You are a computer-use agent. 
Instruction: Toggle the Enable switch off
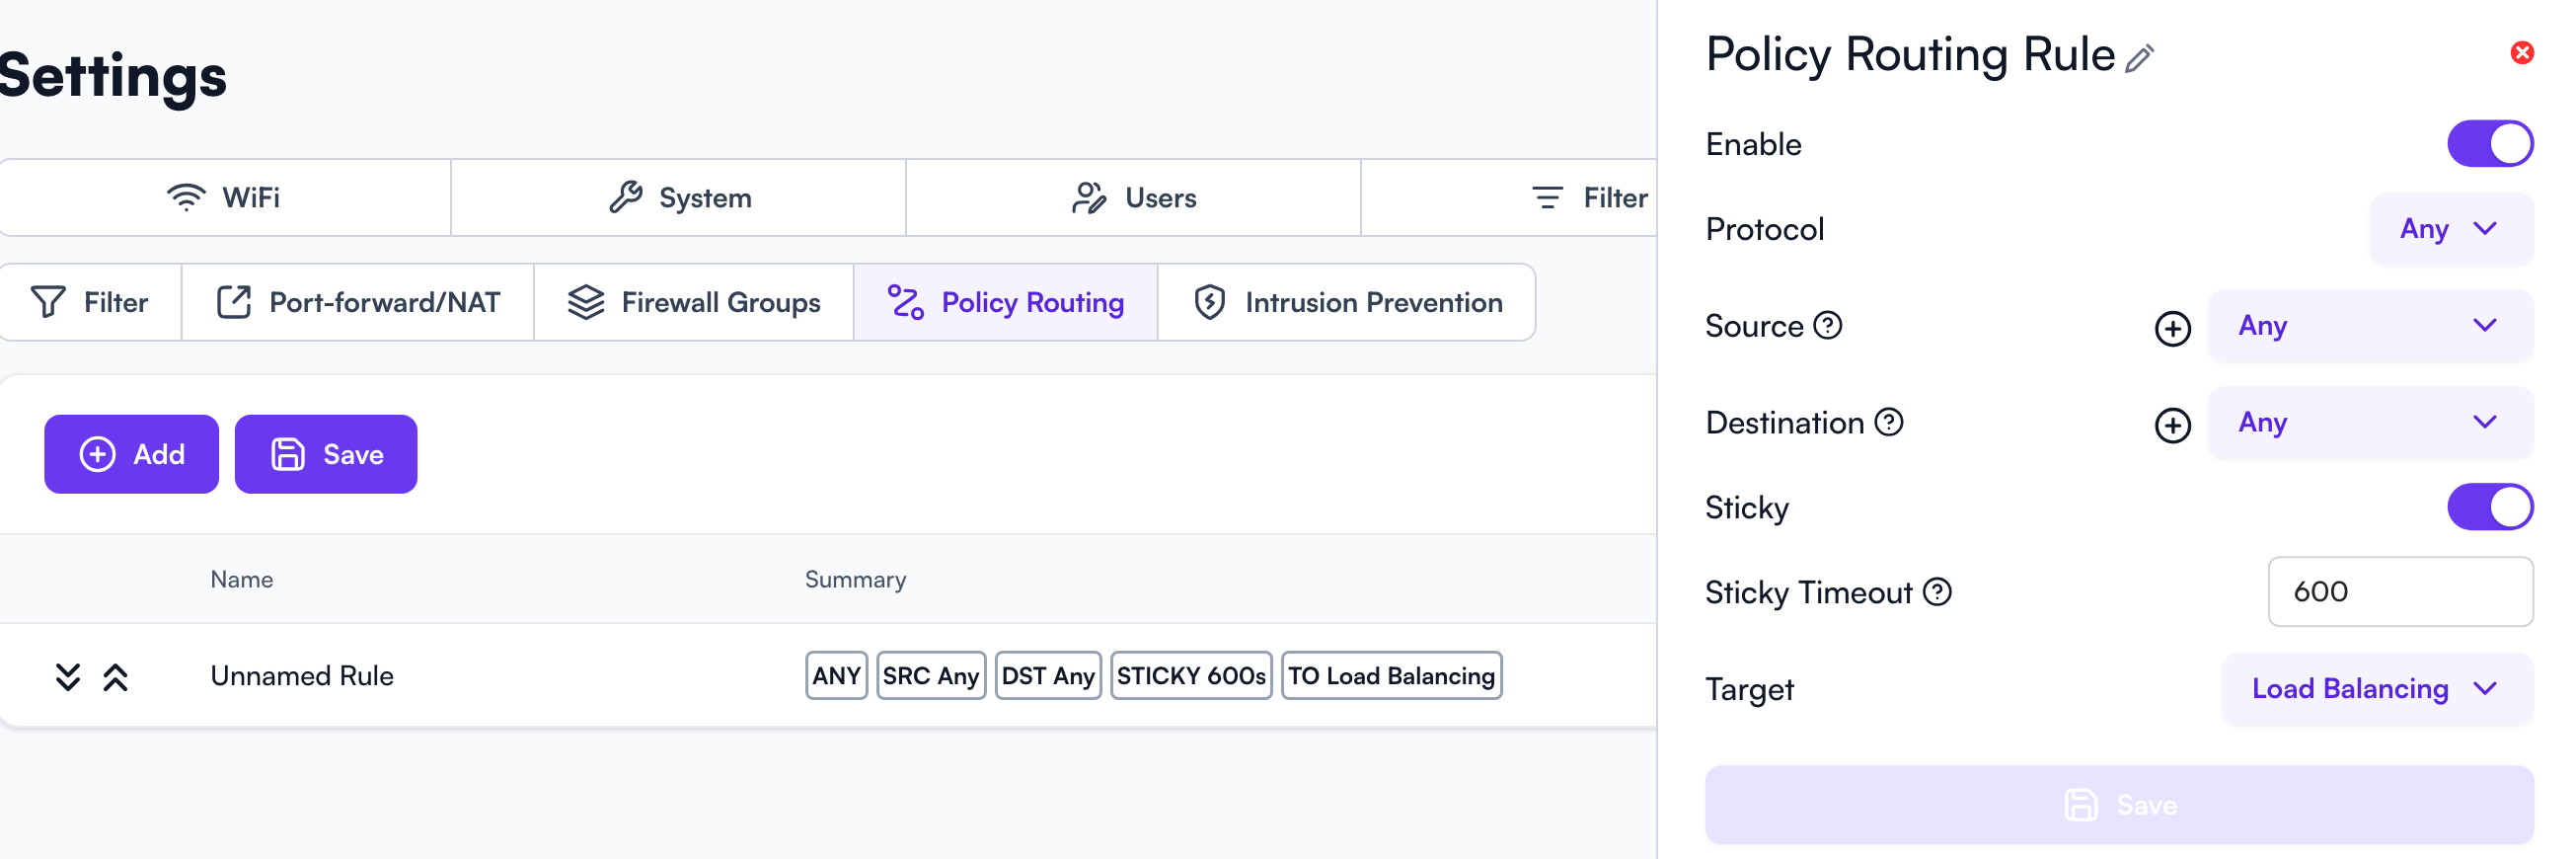click(2489, 144)
